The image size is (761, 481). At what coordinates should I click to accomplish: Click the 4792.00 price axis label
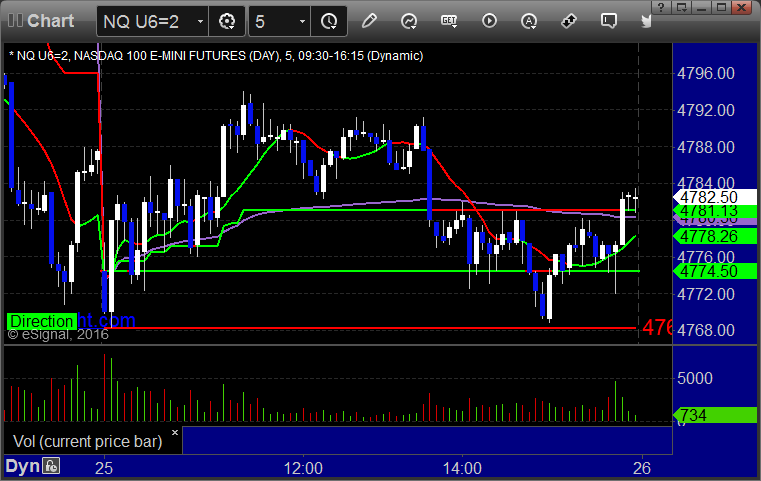click(x=706, y=110)
